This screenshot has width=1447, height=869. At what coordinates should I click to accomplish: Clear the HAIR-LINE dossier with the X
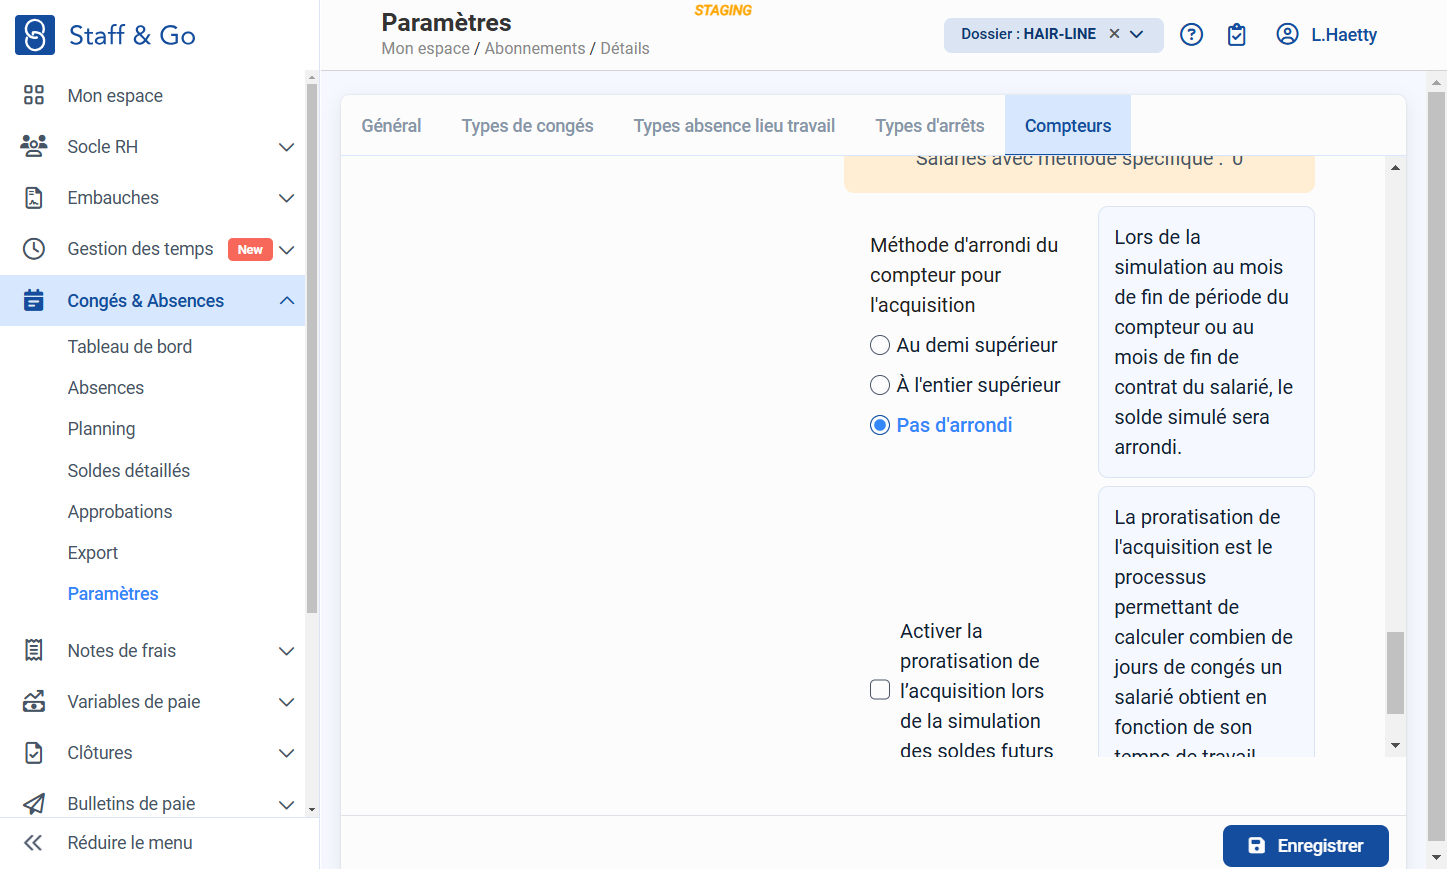(x=1114, y=34)
